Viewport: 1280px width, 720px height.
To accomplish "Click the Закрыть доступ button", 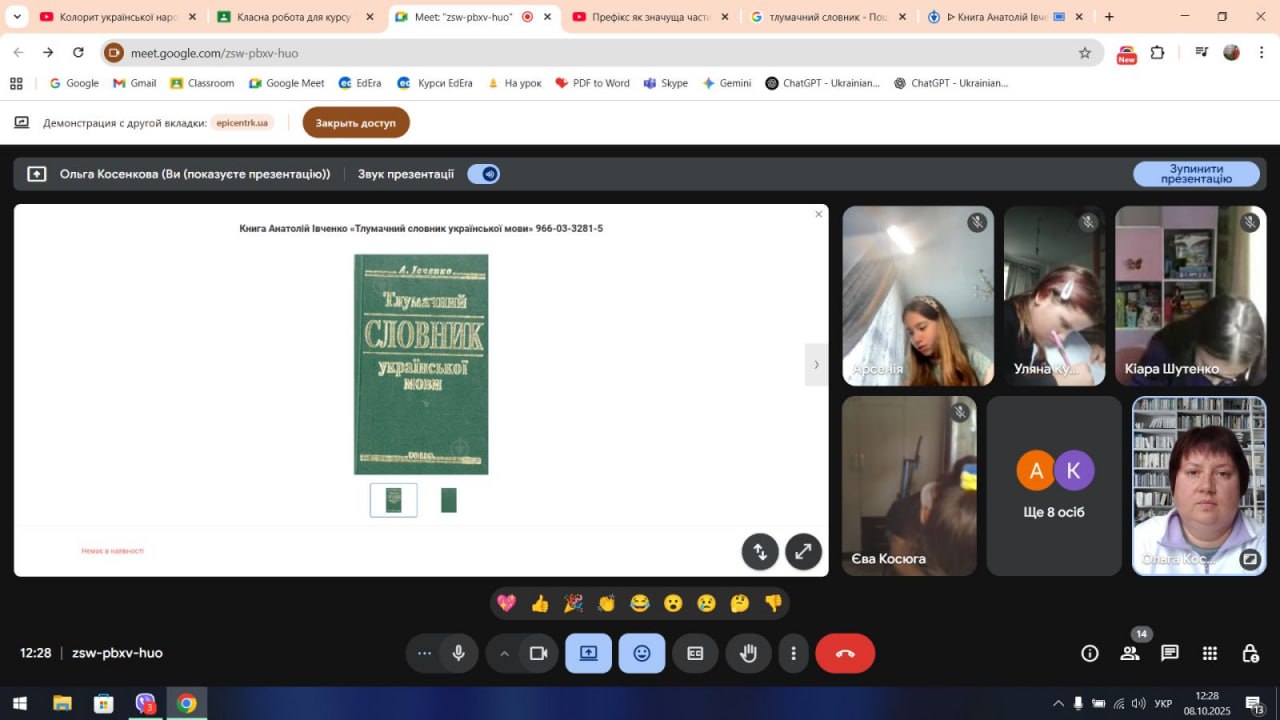I will (356, 123).
